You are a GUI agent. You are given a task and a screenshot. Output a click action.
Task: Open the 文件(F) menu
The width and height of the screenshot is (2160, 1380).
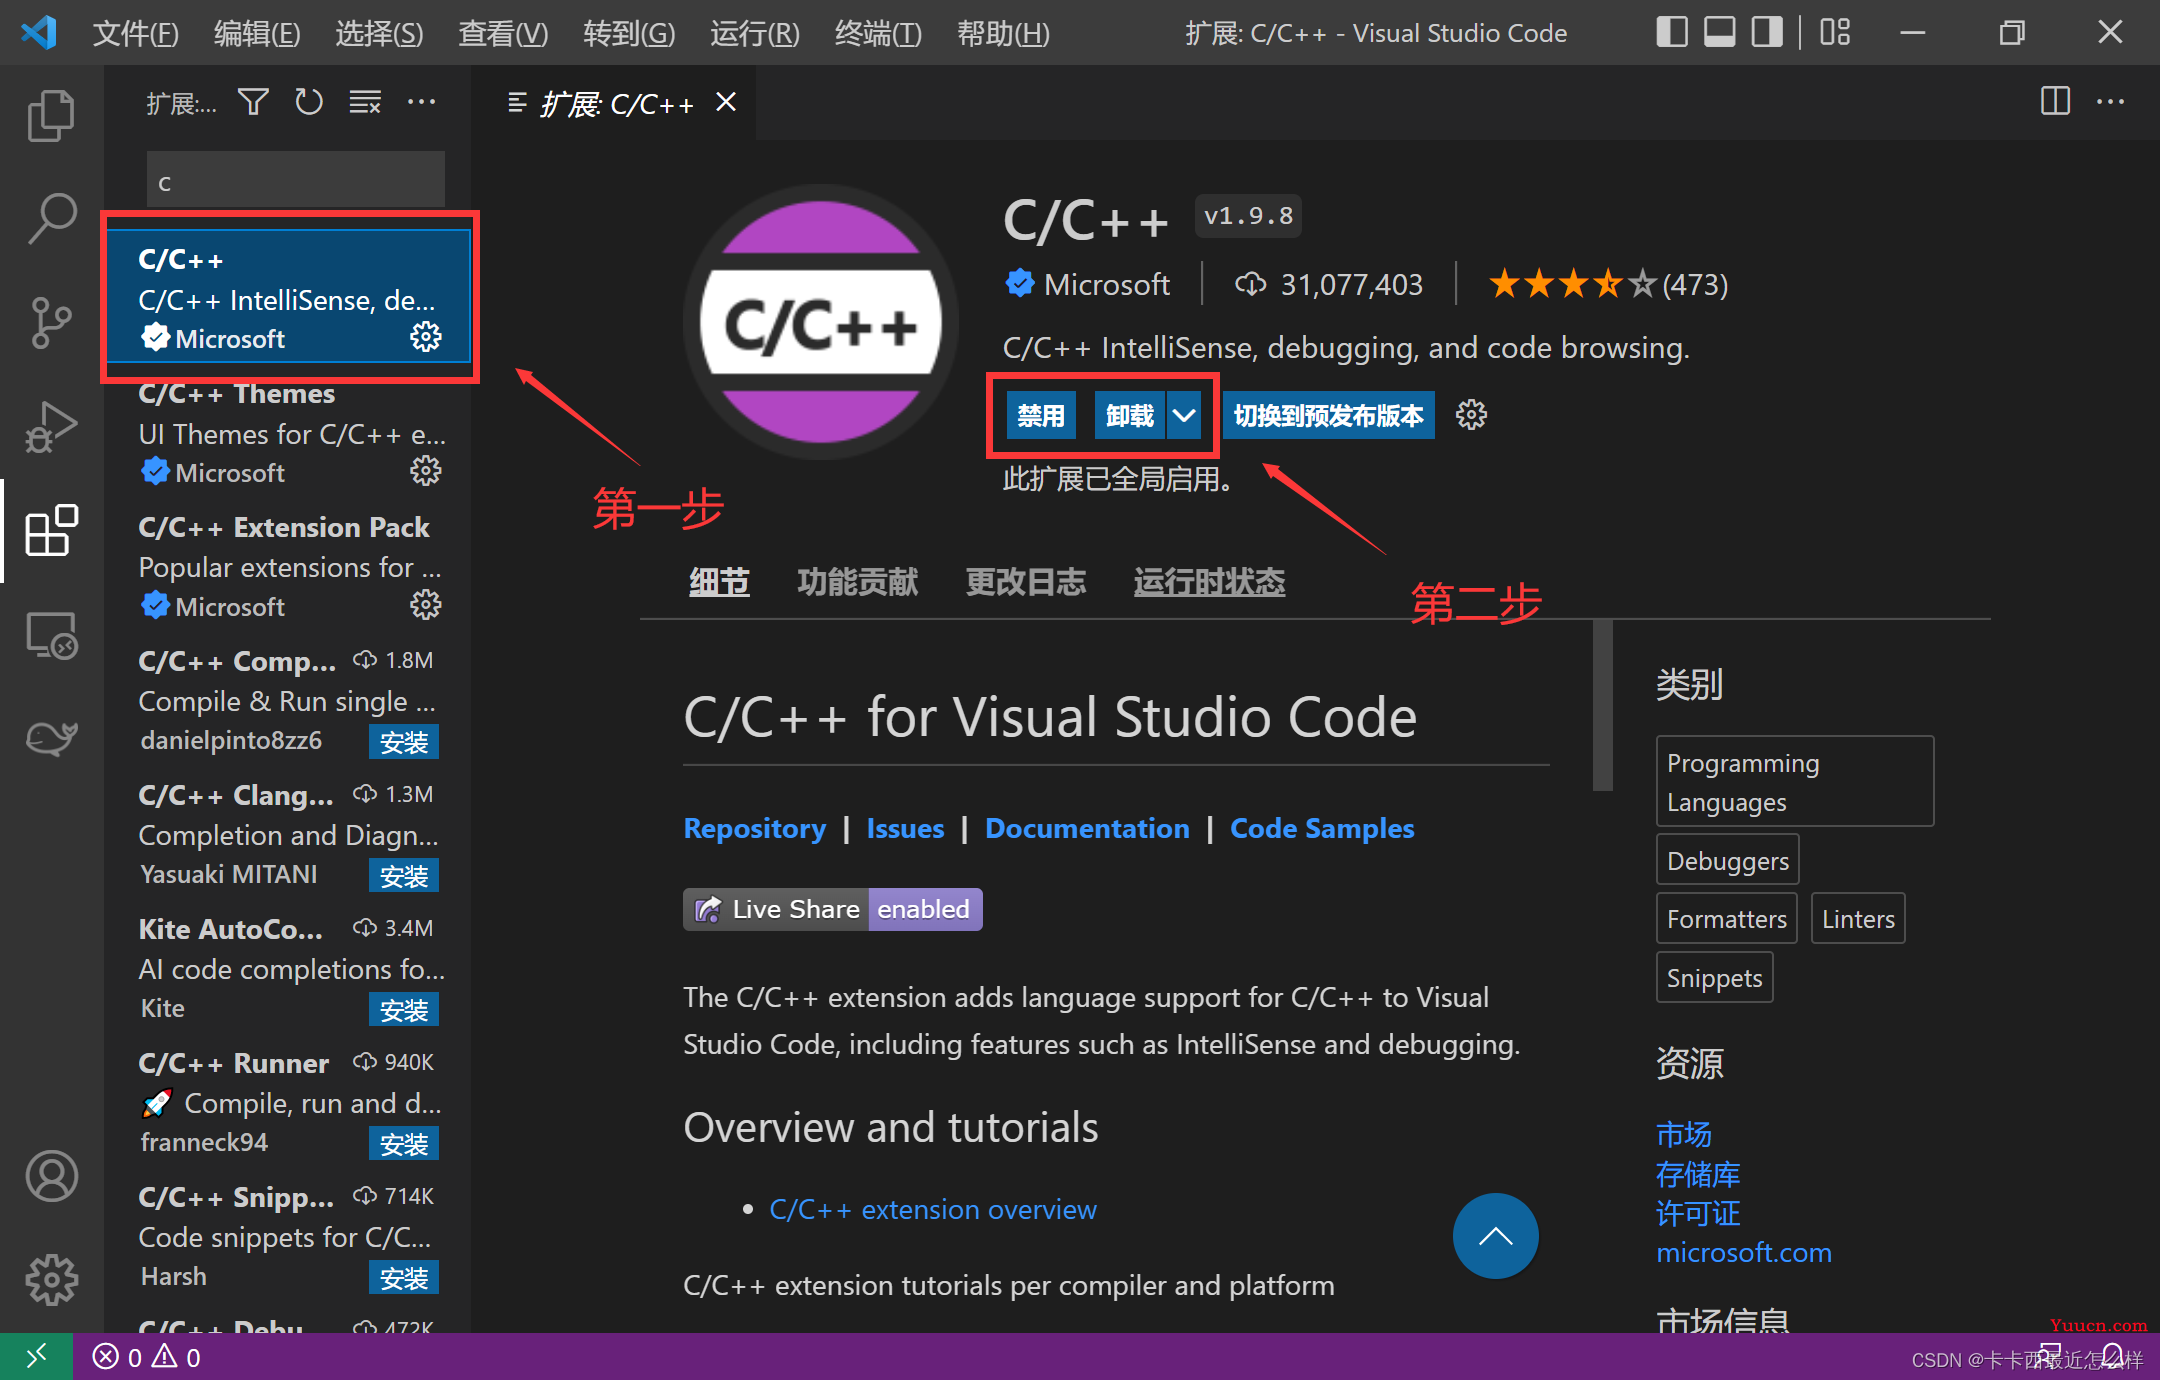pyautogui.click(x=135, y=33)
